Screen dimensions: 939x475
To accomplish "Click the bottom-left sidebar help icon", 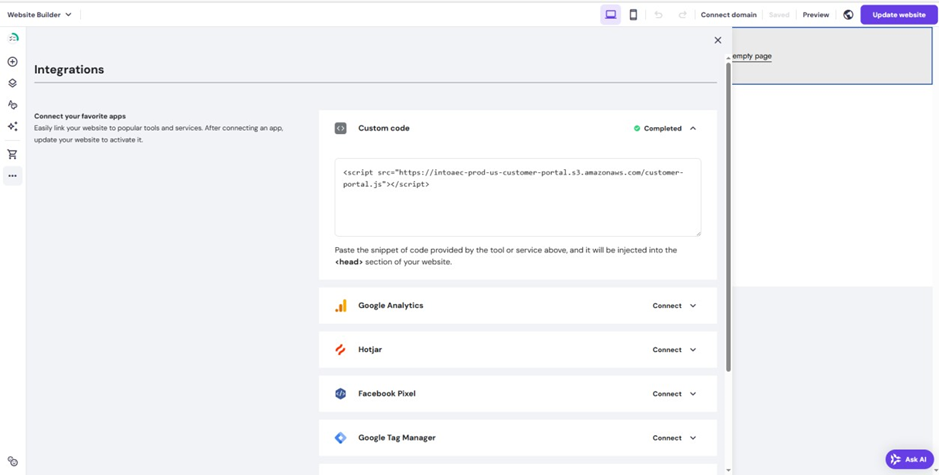I will (x=13, y=461).
